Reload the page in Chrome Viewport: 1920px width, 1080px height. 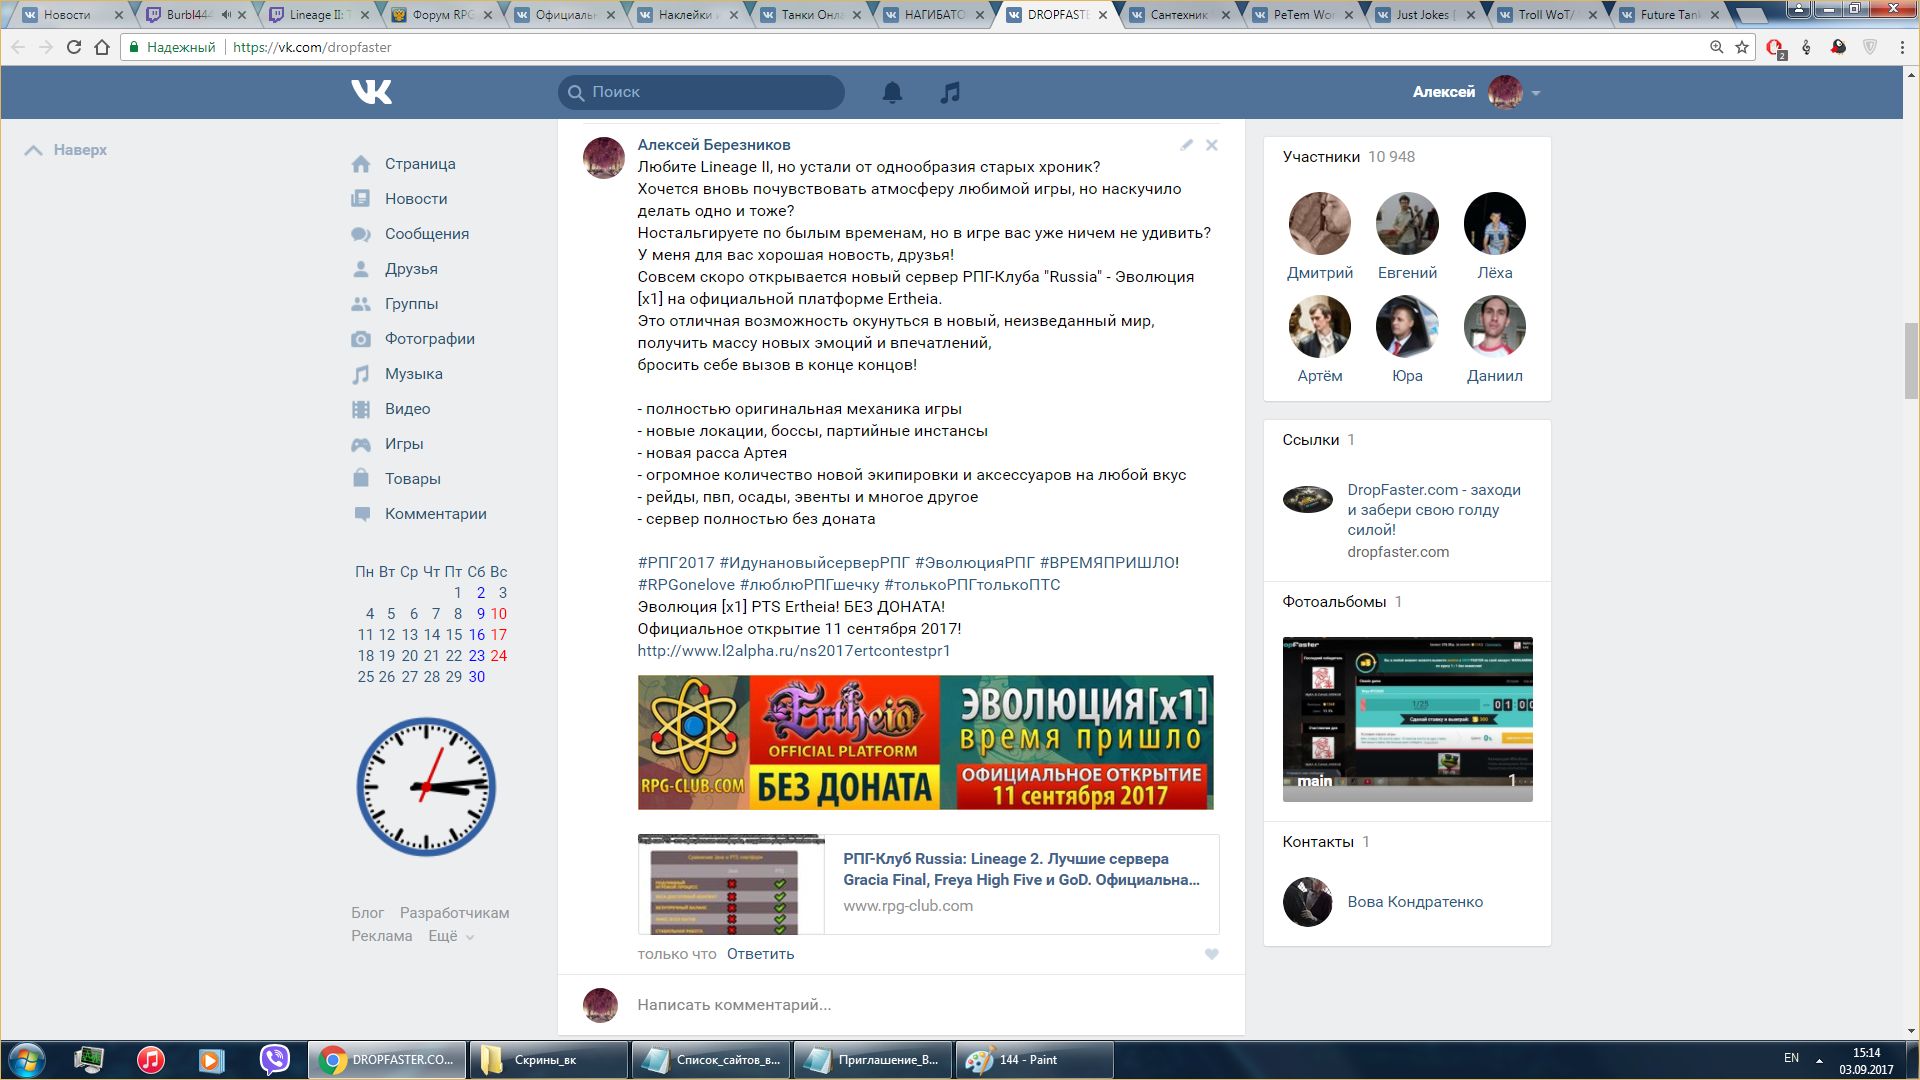coord(73,47)
